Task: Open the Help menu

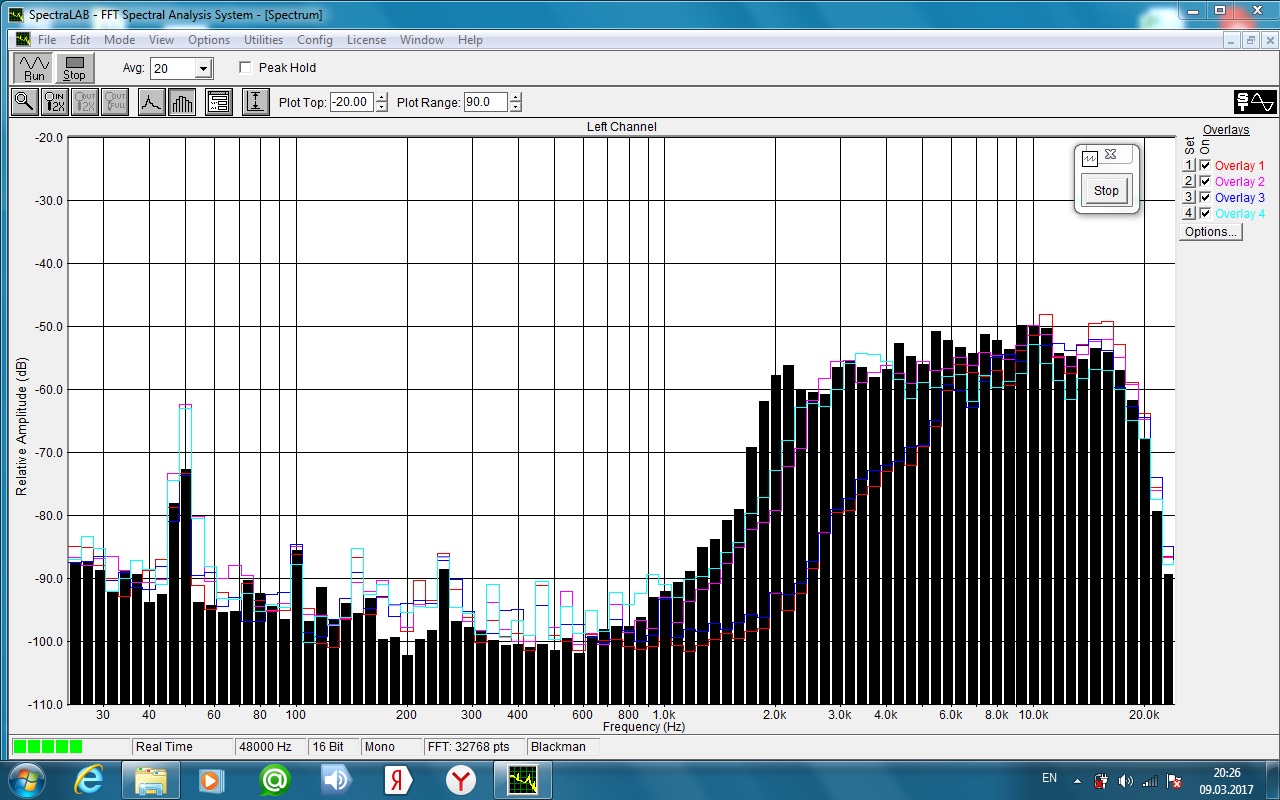Action: pos(470,40)
